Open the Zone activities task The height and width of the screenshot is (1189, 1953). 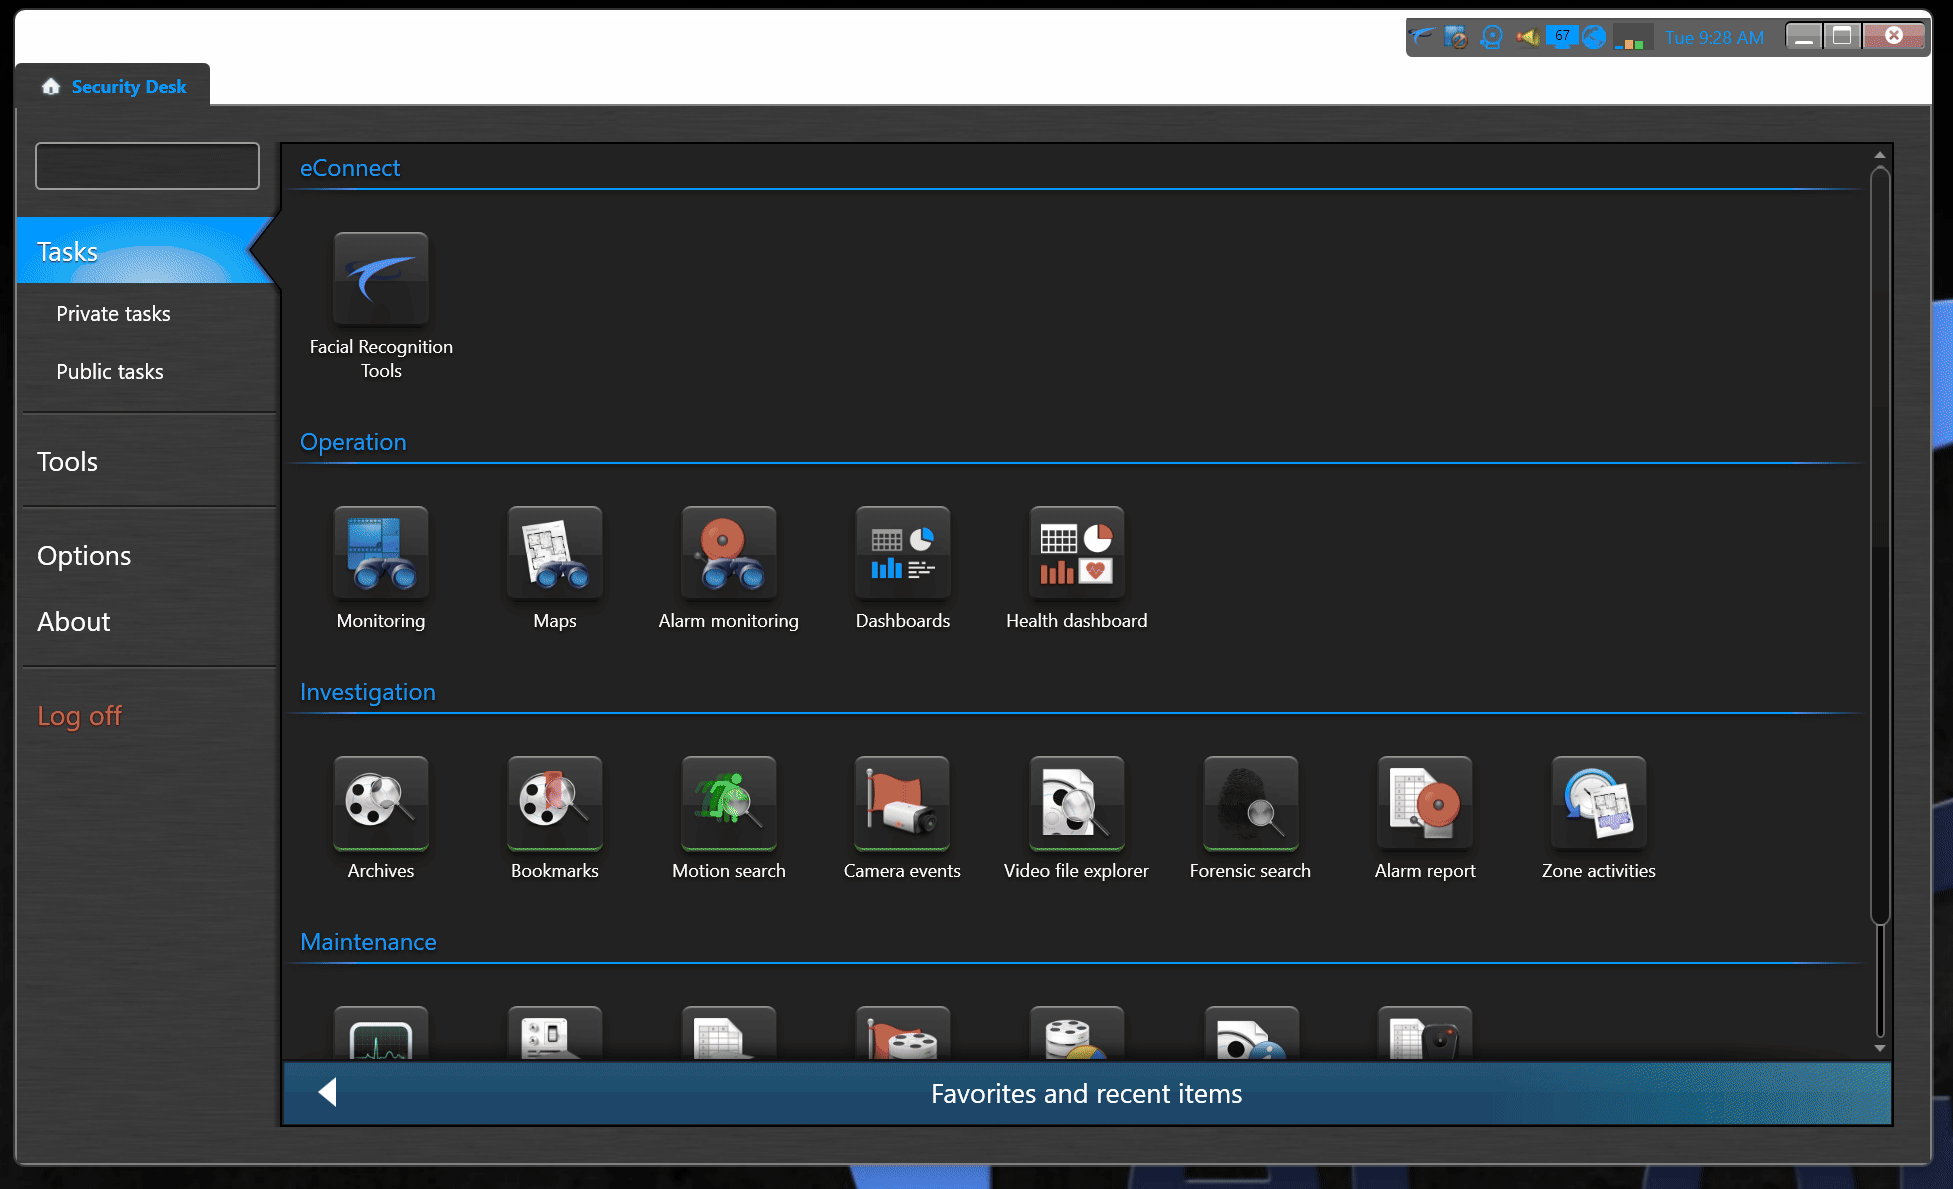(x=1599, y=803)
